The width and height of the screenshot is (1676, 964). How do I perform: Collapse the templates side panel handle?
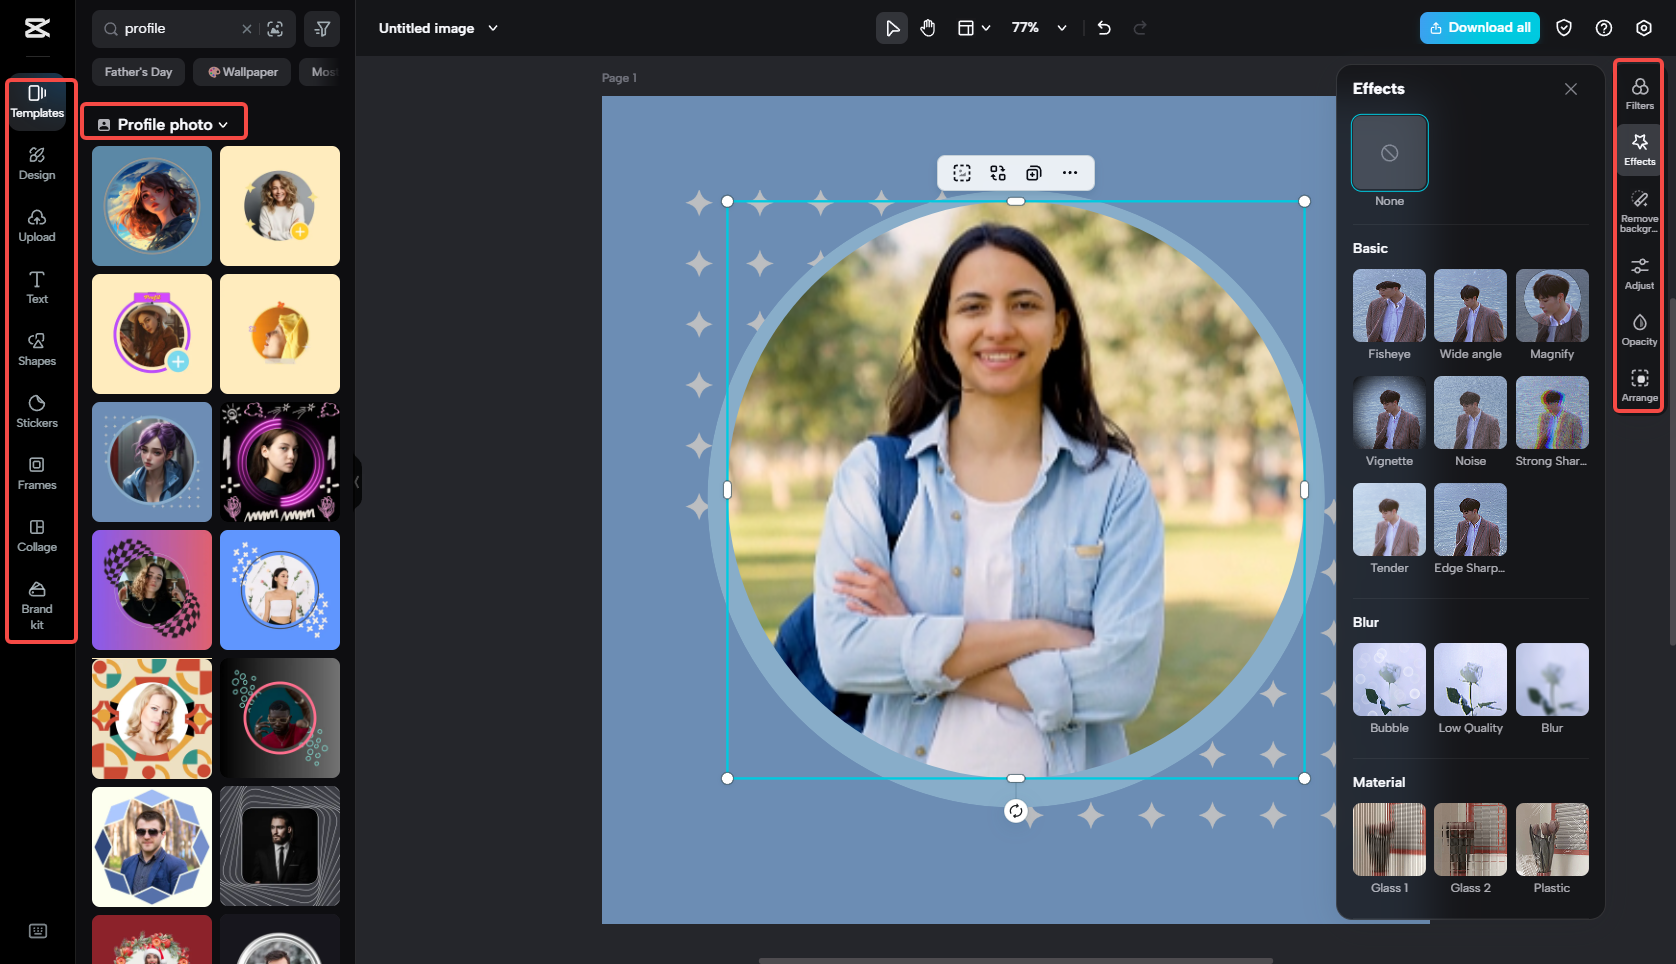(357, 482)
